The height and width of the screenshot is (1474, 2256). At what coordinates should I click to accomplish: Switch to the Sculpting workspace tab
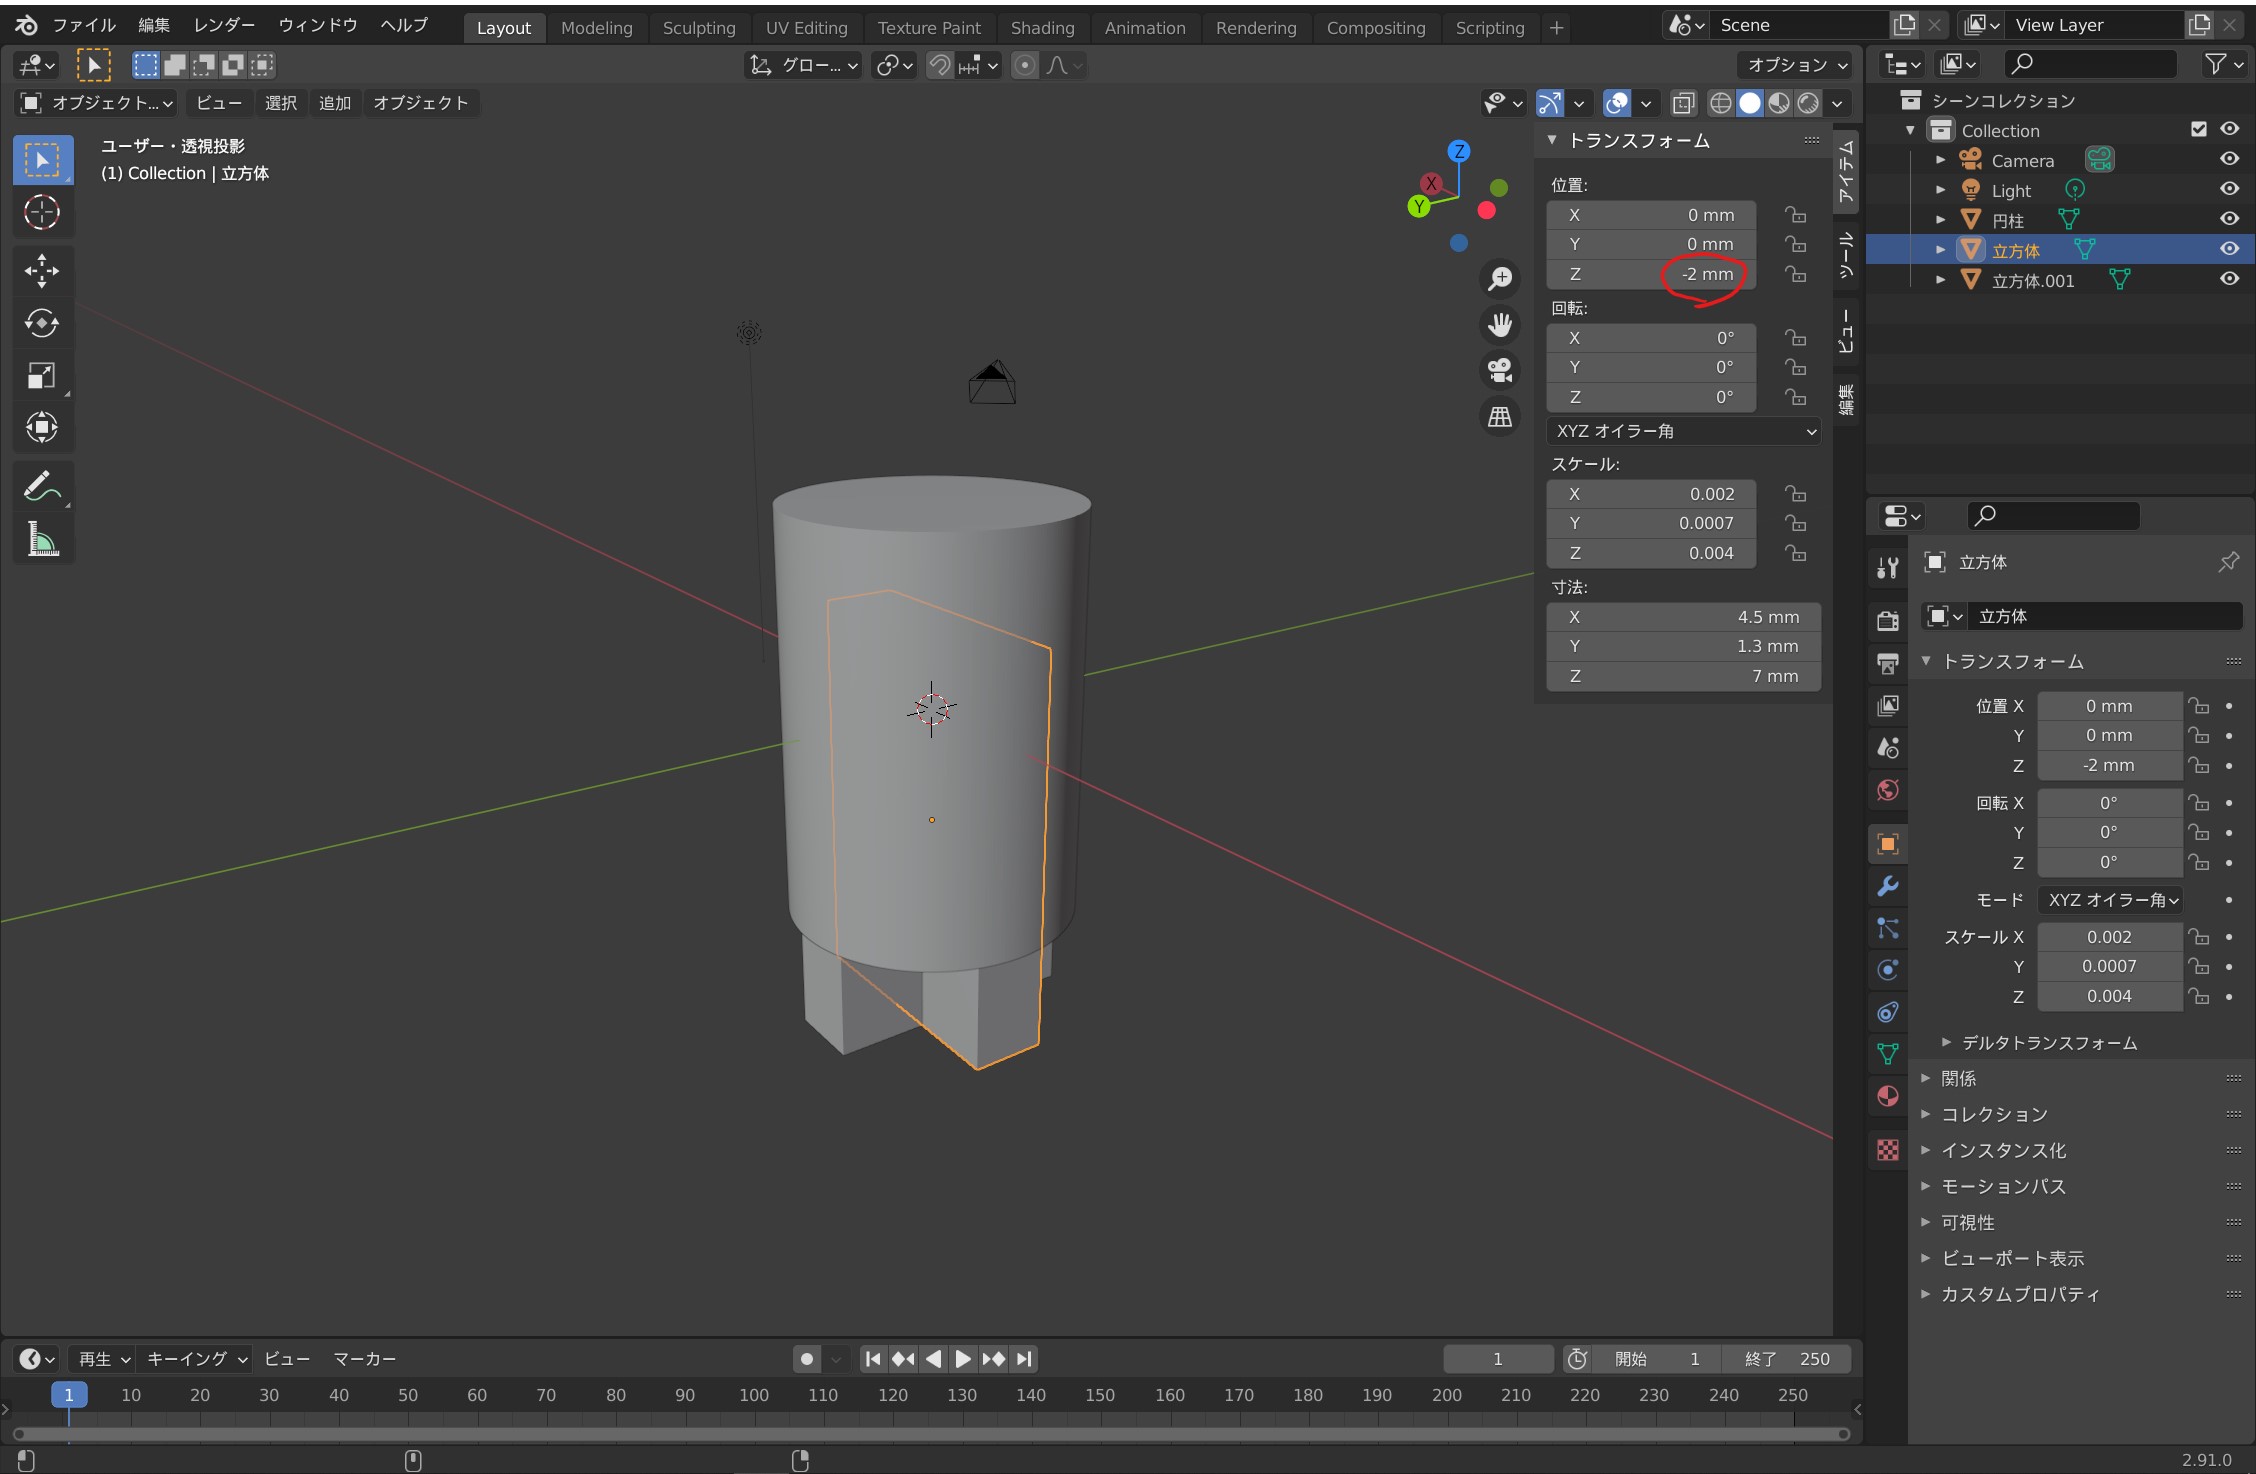coord(698,28)
